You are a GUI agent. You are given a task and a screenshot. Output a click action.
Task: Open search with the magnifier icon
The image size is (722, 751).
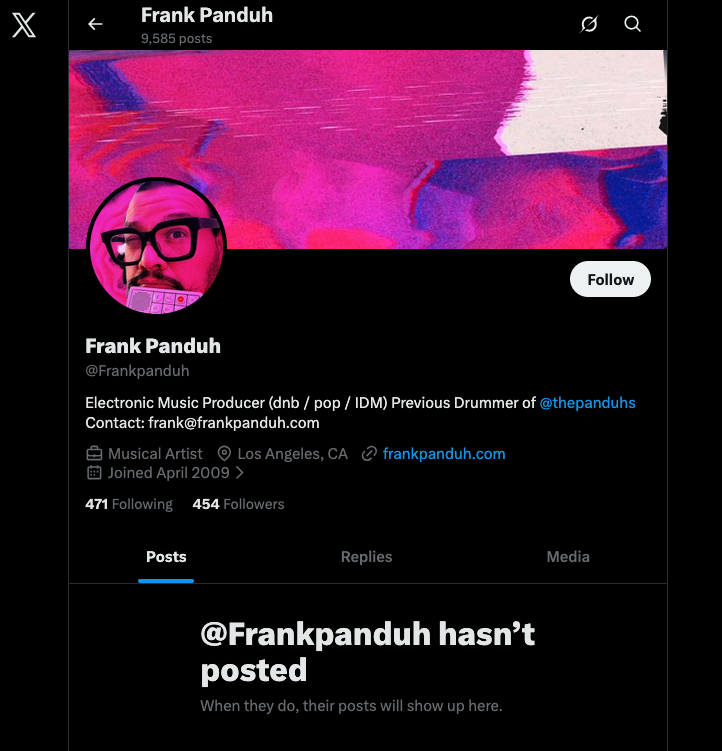pos(632,24)
